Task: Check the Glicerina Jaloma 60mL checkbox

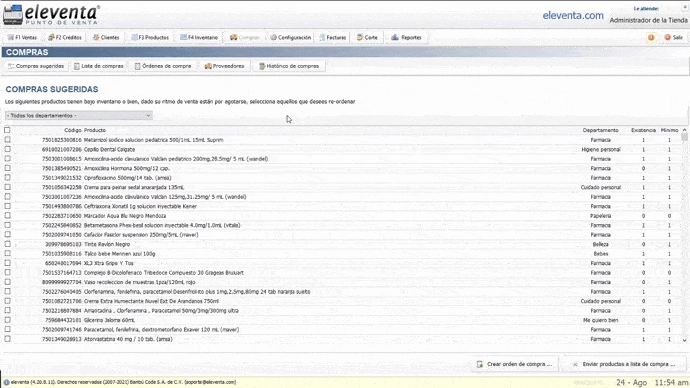Action: 7,320
